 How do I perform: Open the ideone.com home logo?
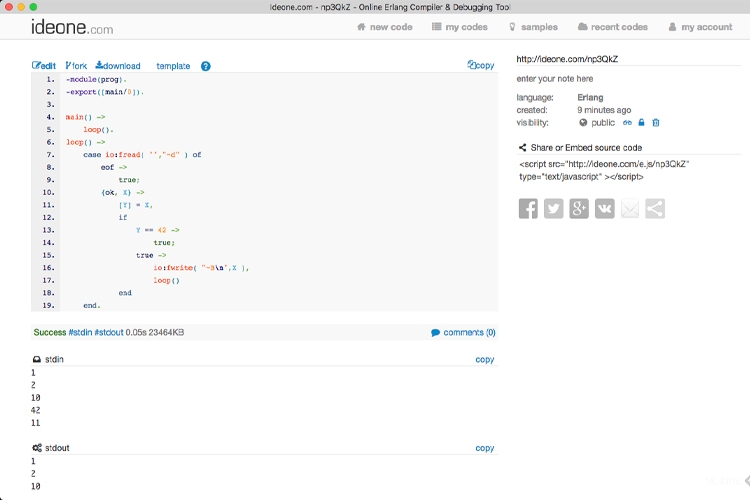click(x=72, y=27)
